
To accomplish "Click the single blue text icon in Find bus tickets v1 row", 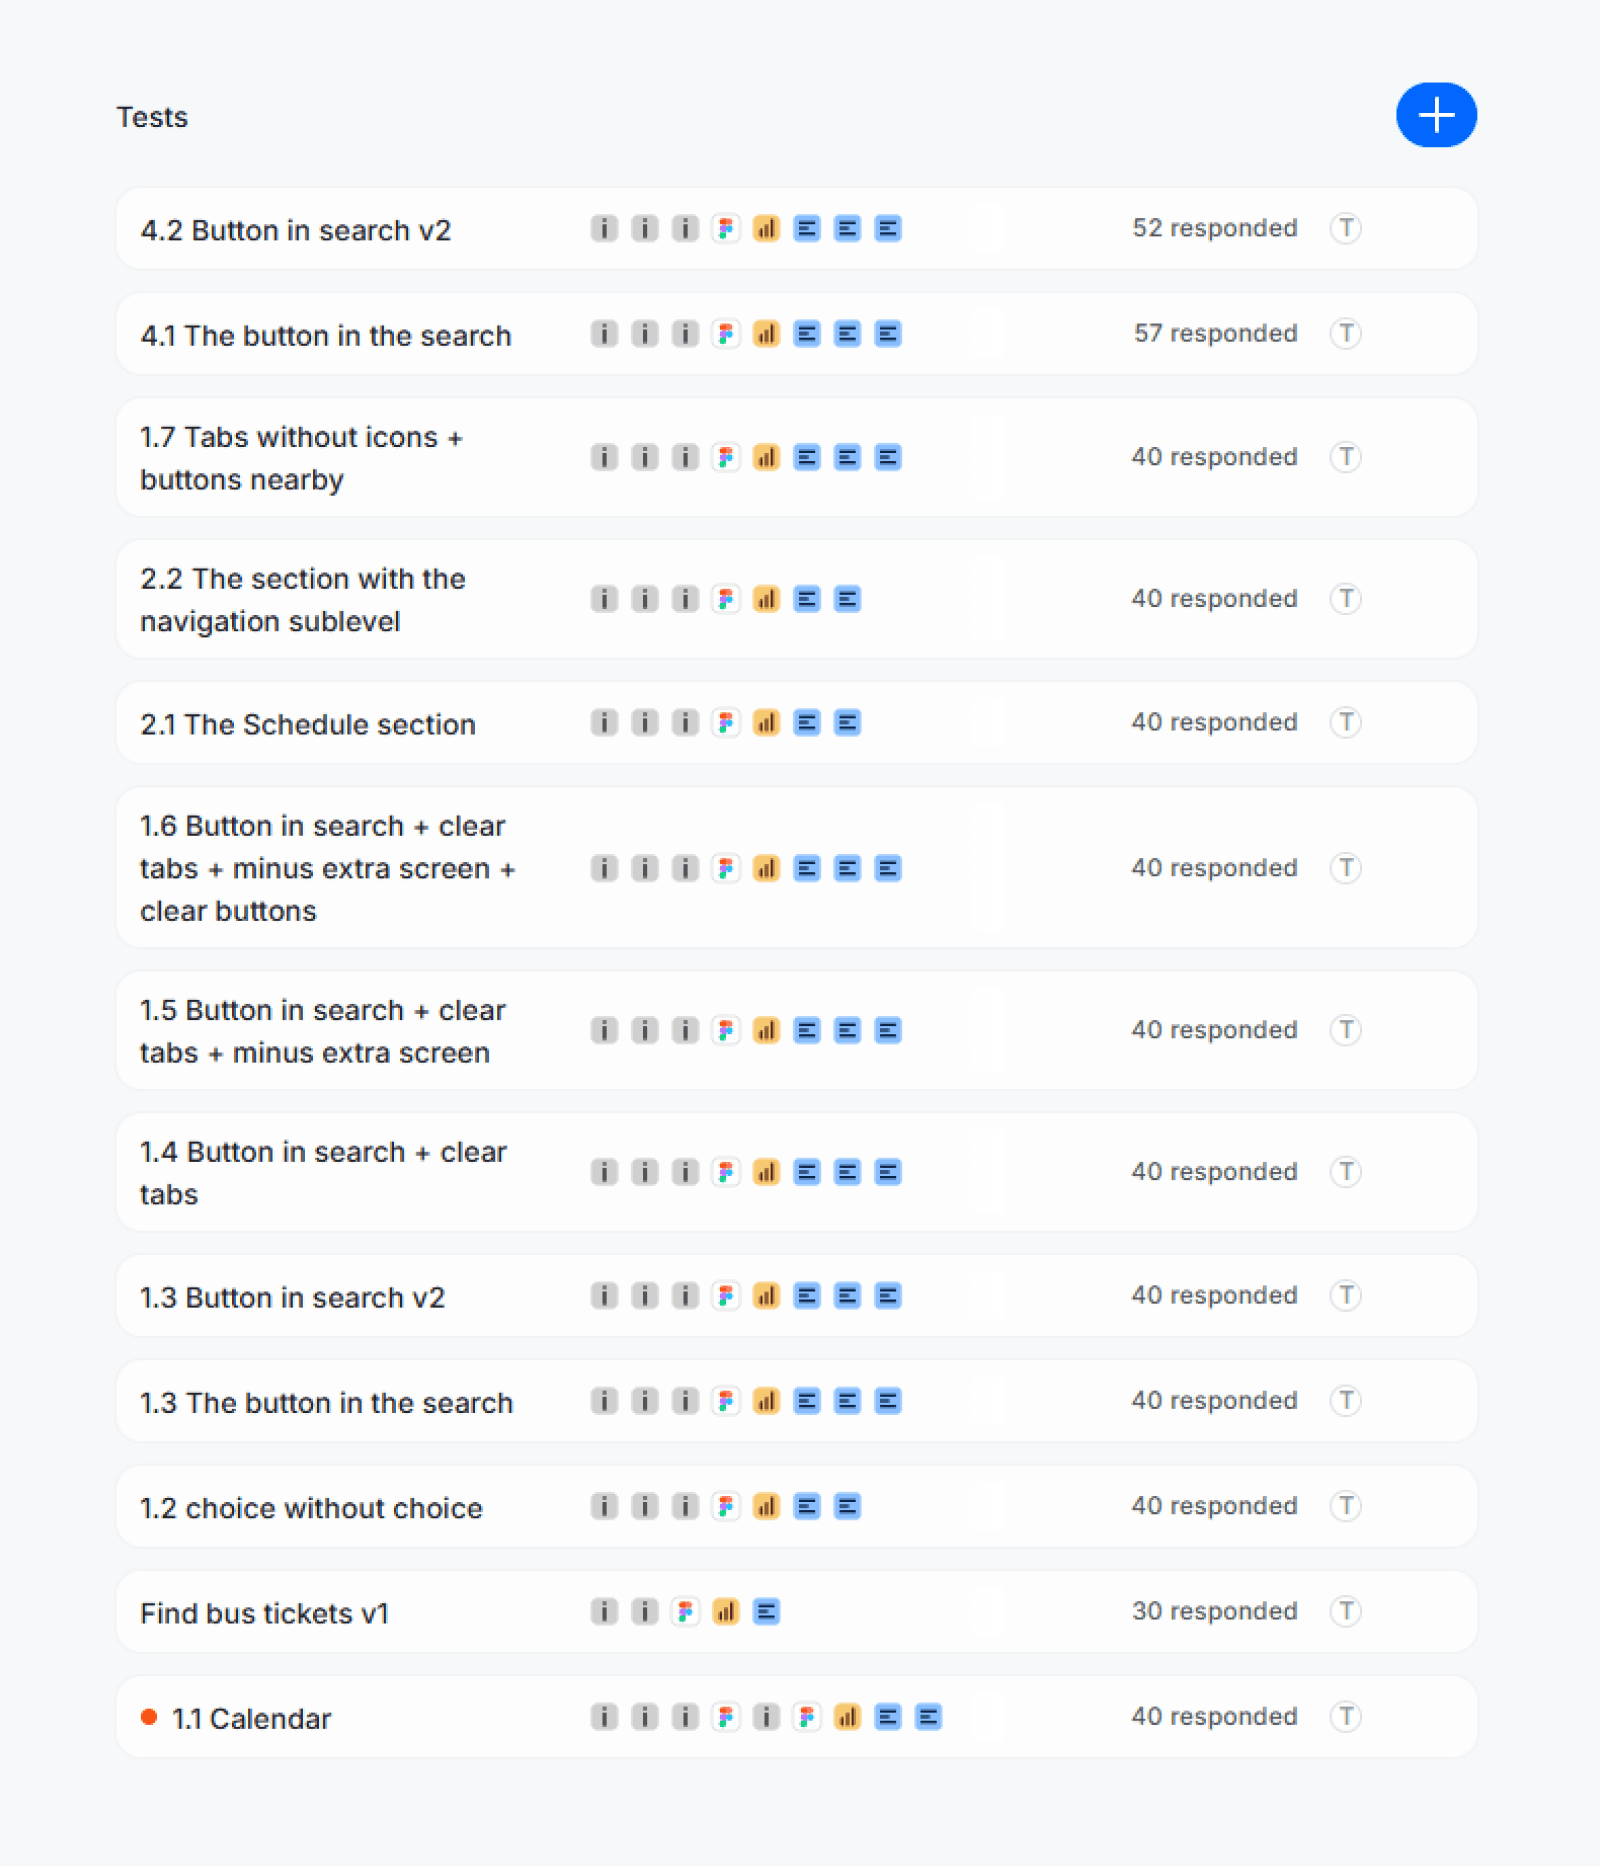I will tap(766, 1612).
